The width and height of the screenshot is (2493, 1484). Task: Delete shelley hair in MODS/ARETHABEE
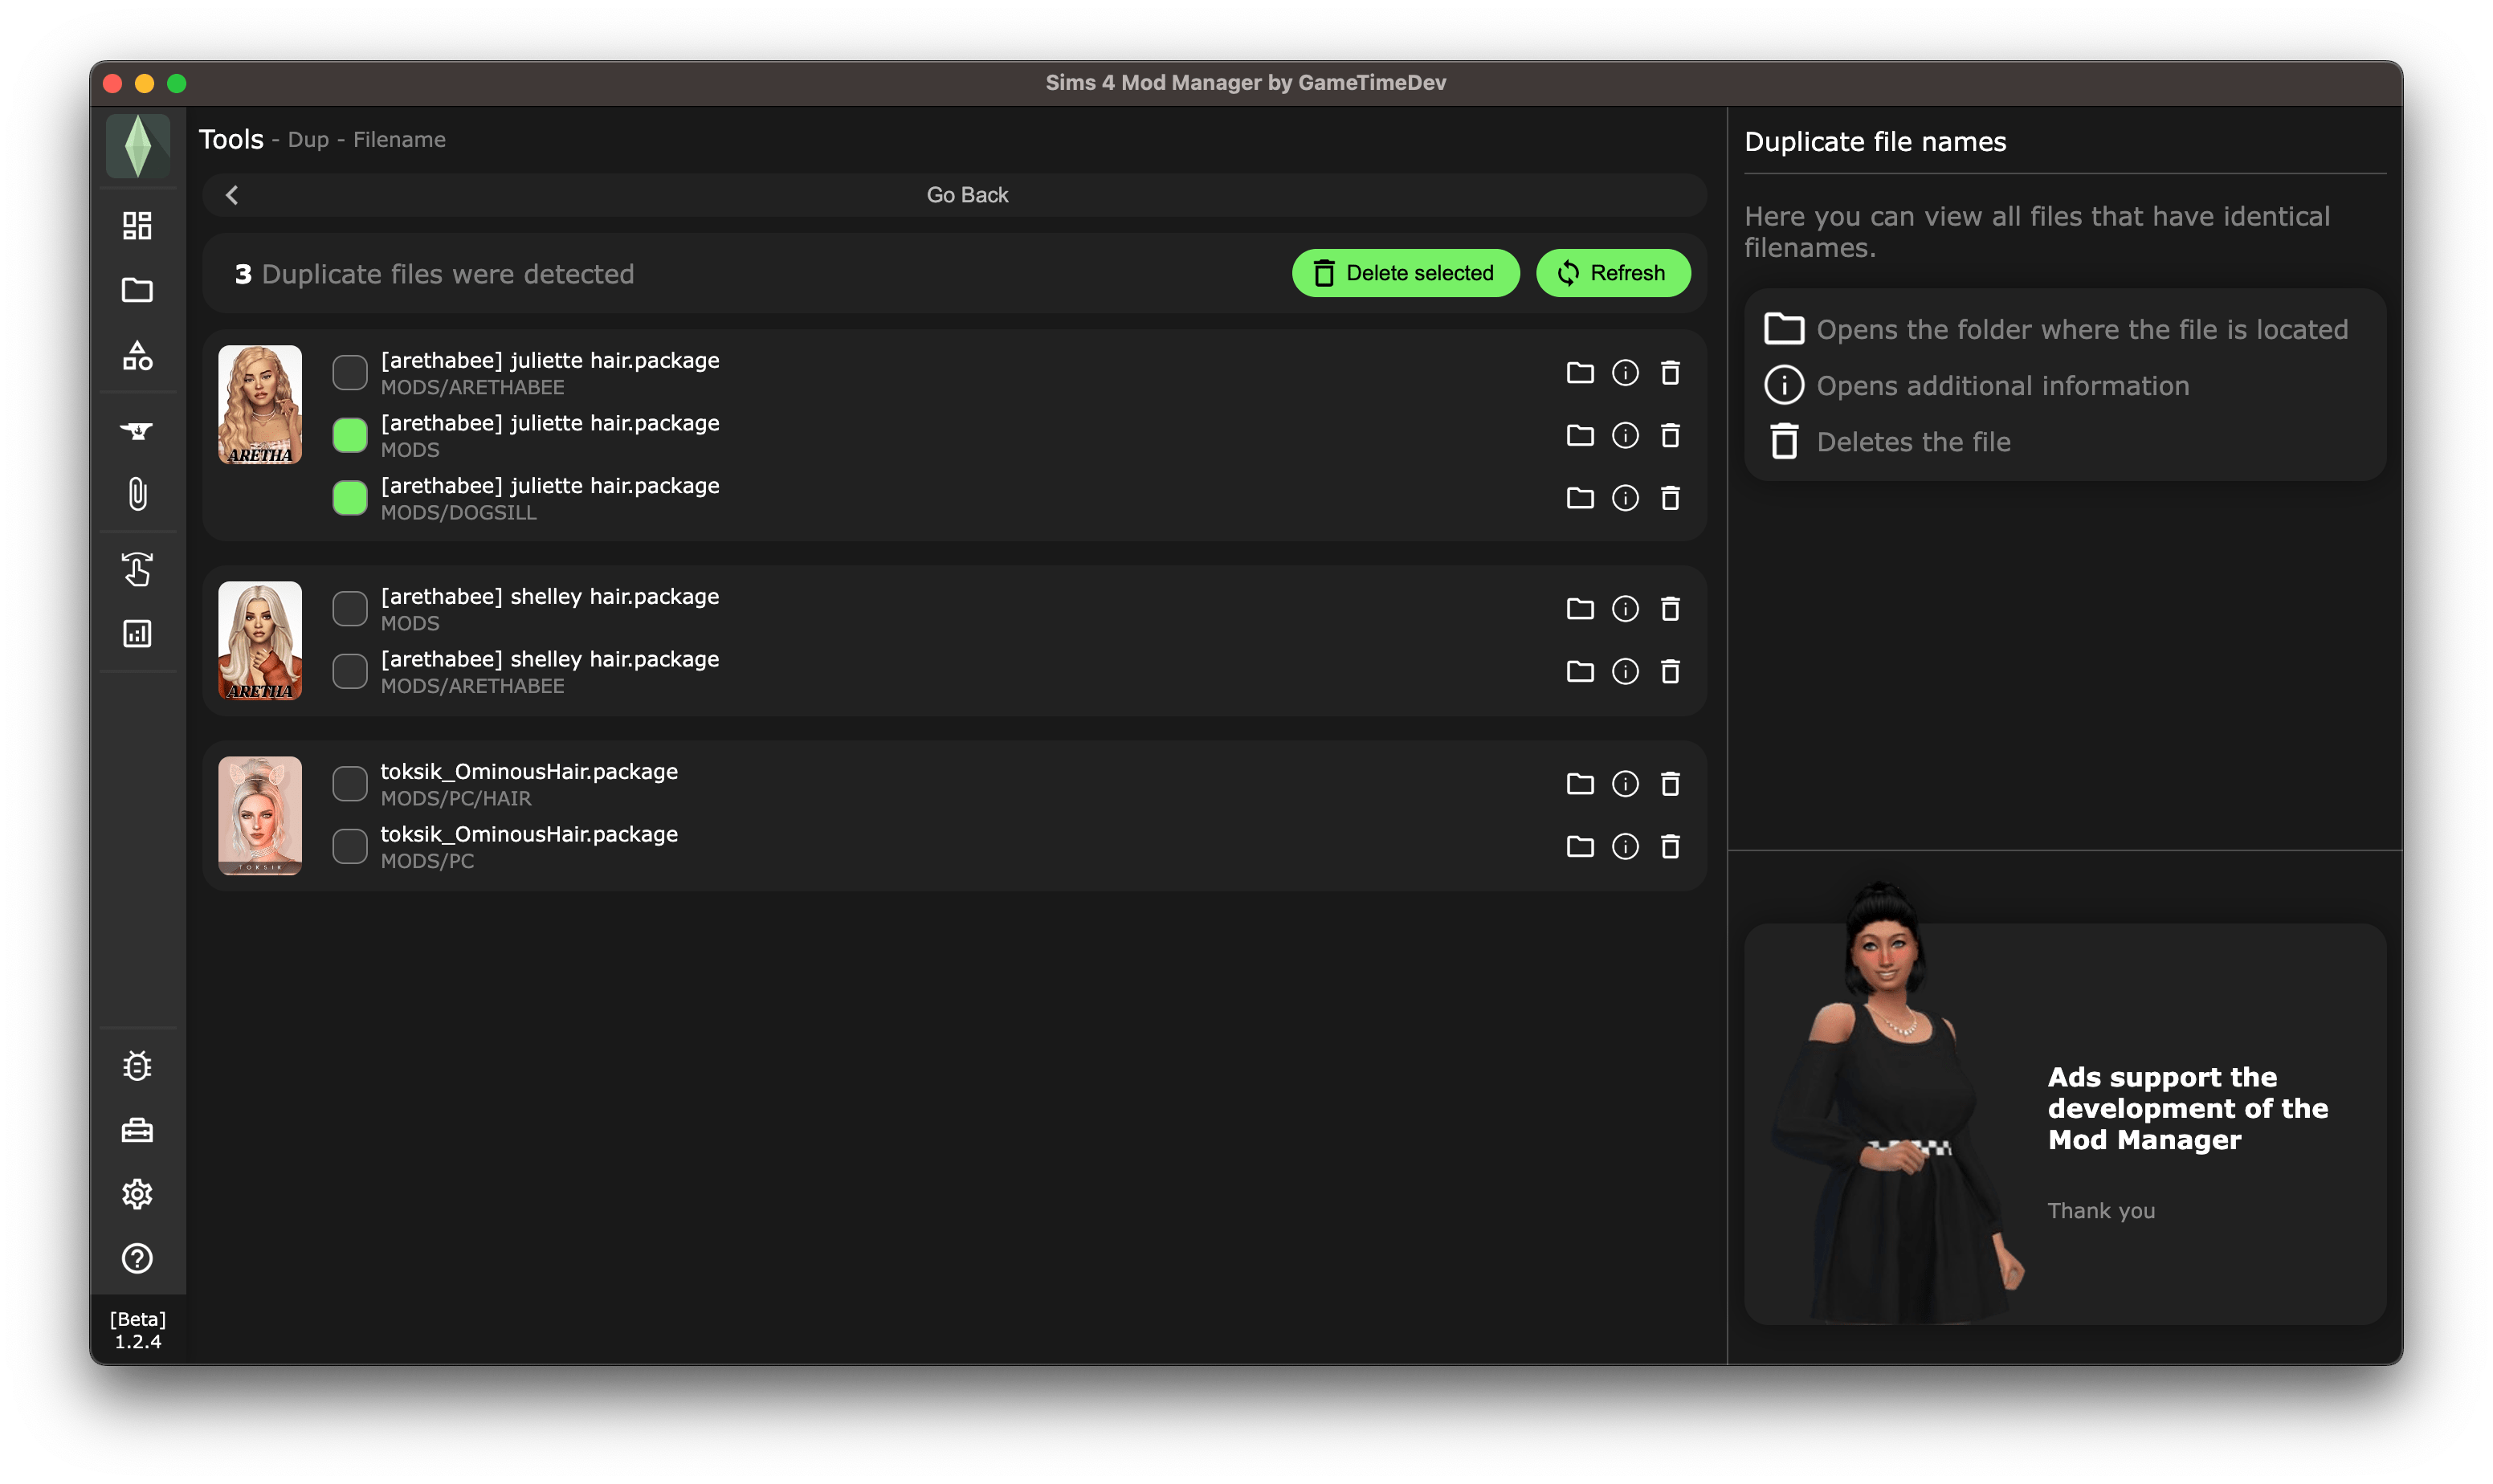[x=1670, y=671]
